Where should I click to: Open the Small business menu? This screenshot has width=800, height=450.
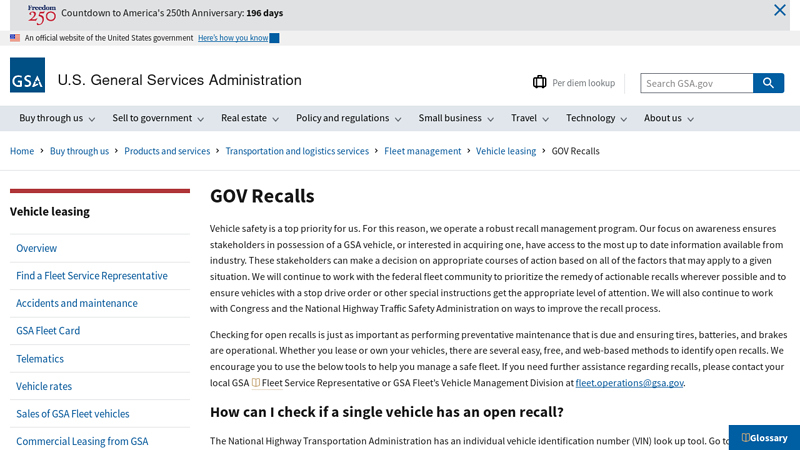point(450,118)
